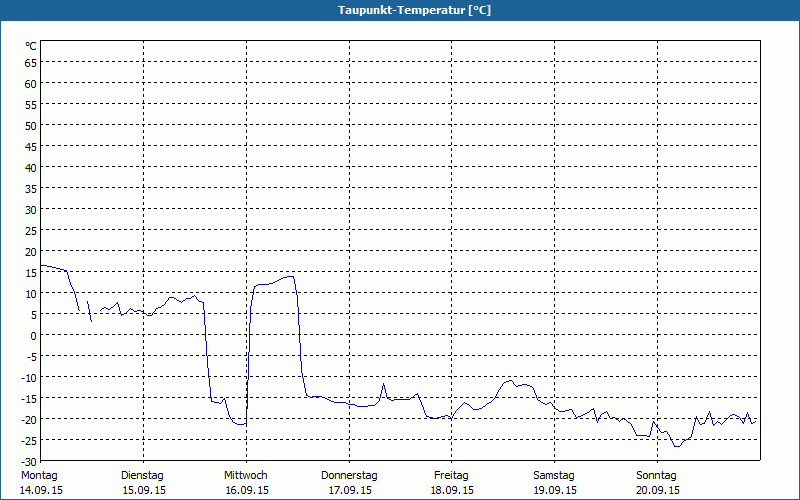Click the 15.09.15 date label
The height and width of the screenshot is (500, 800).
pos(144,490)
